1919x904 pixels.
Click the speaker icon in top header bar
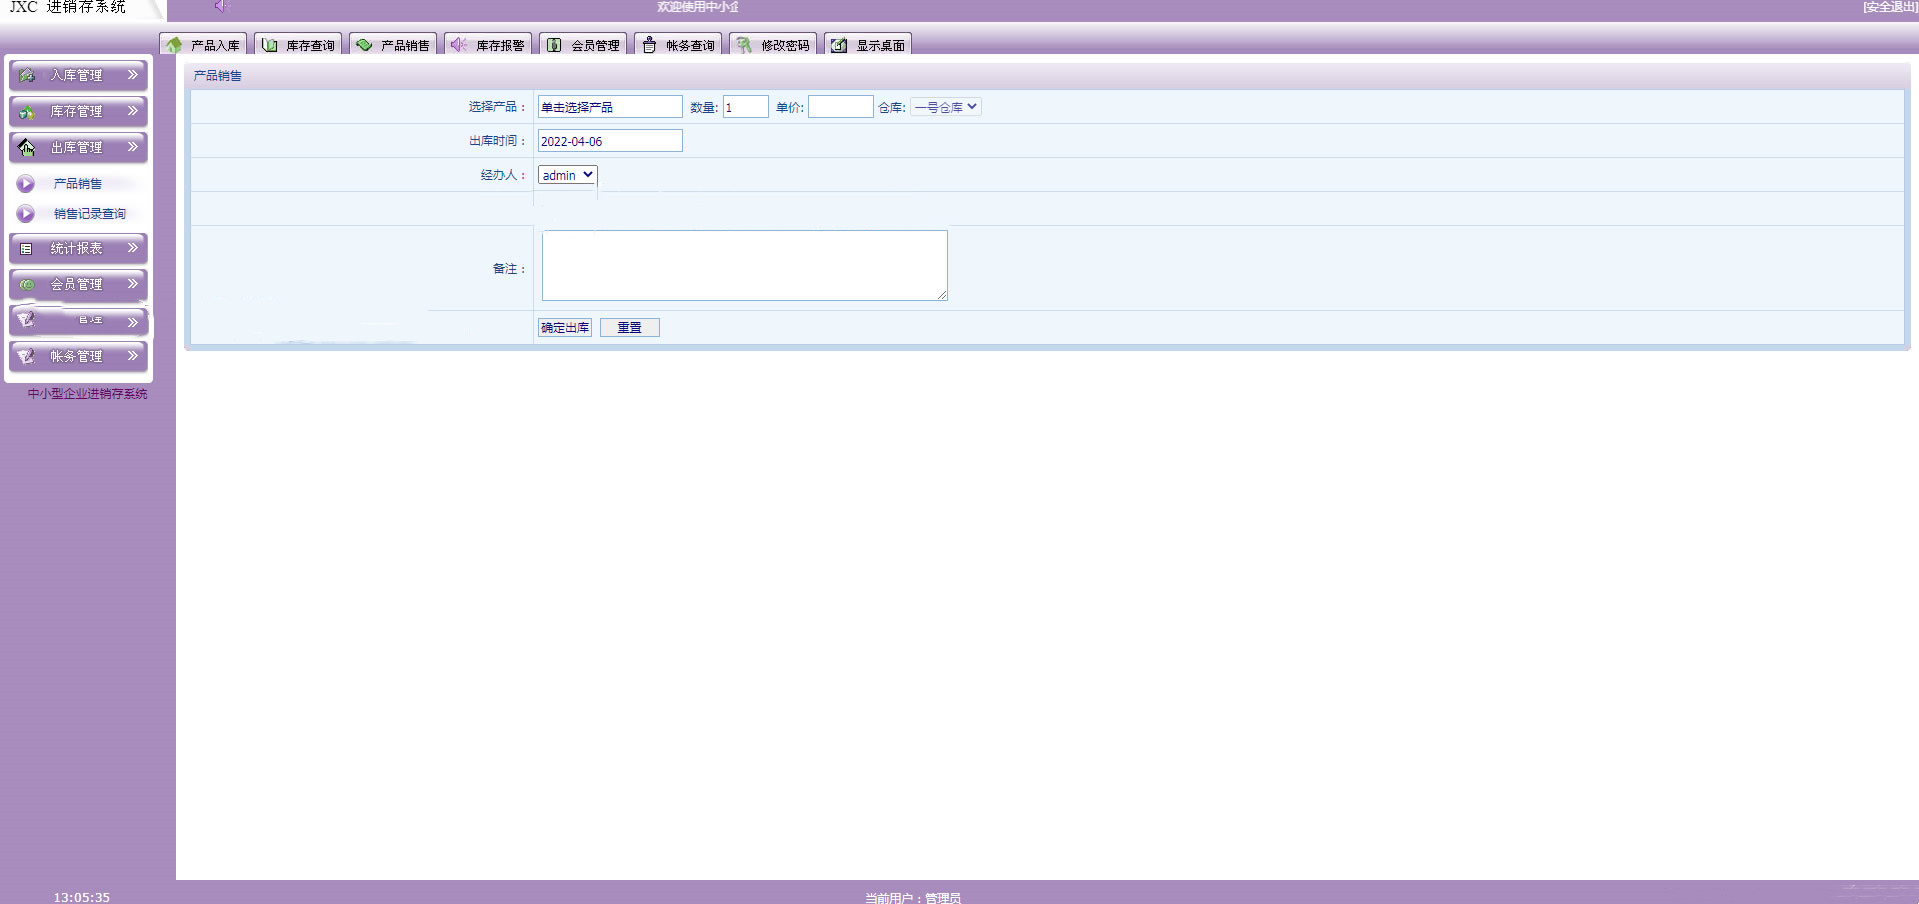[x=221, y=6]
